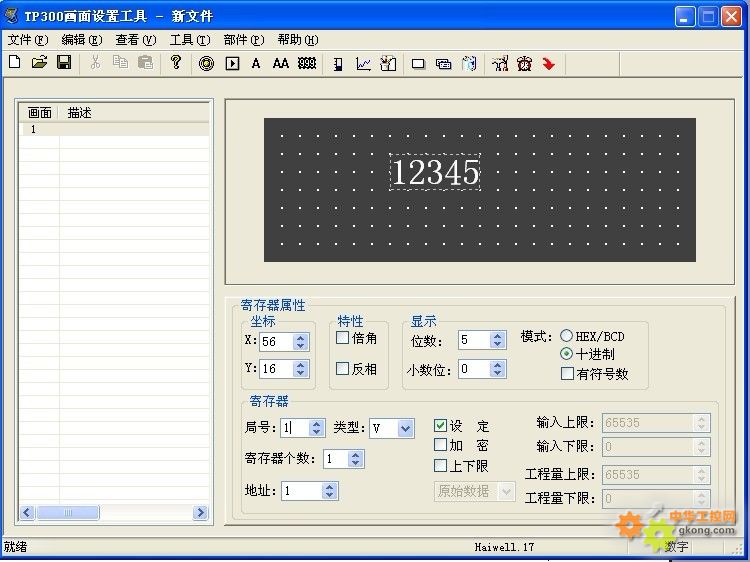The image size is (750, 562).
Task: Select the trend chart component icon
Action: [x=364, y=64]
